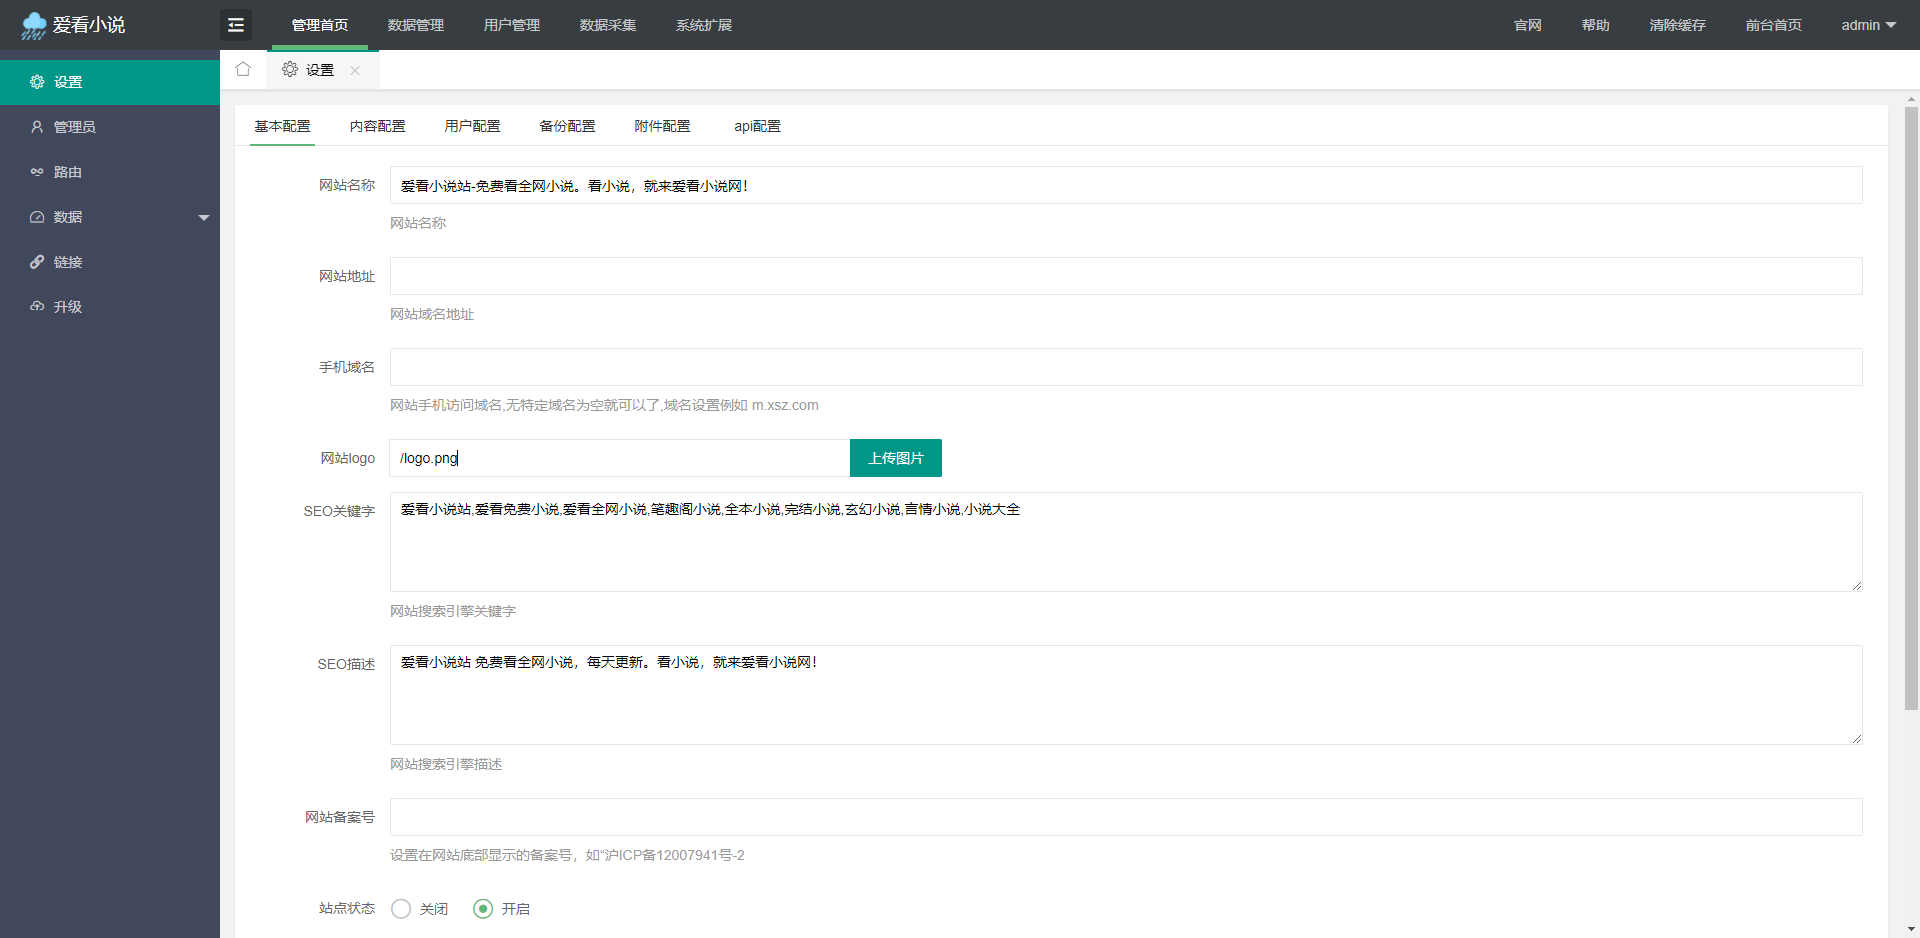
Task: Click the gear icon in the sidebar's 设置 item
Action: pyautogui.click(x=37, y=82)
